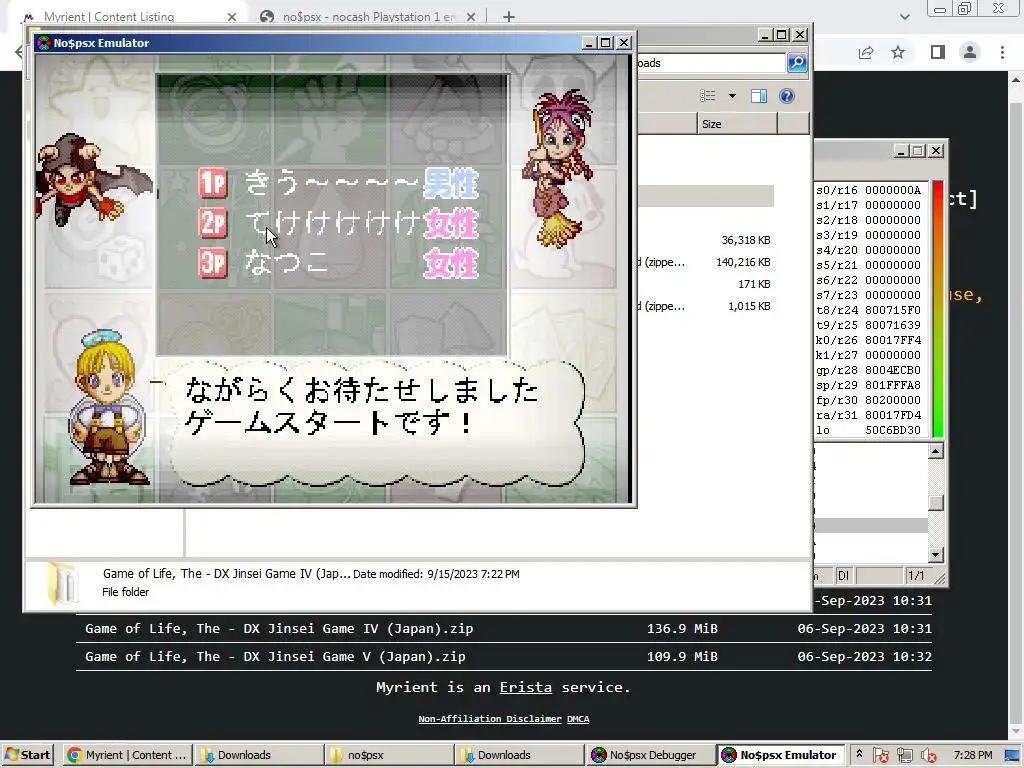Viewport: 1024px width, 768px height.
Task: Click the 2P player badge in game
Action: pyautogui.click(x=213, y=223)
